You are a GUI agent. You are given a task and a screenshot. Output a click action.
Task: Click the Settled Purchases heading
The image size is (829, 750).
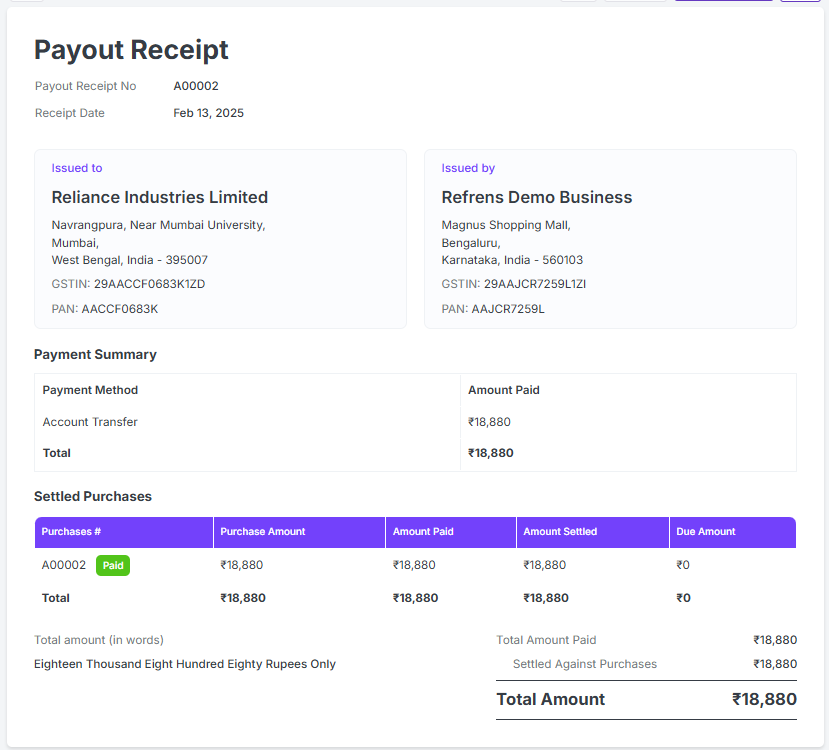coord(93,496)
